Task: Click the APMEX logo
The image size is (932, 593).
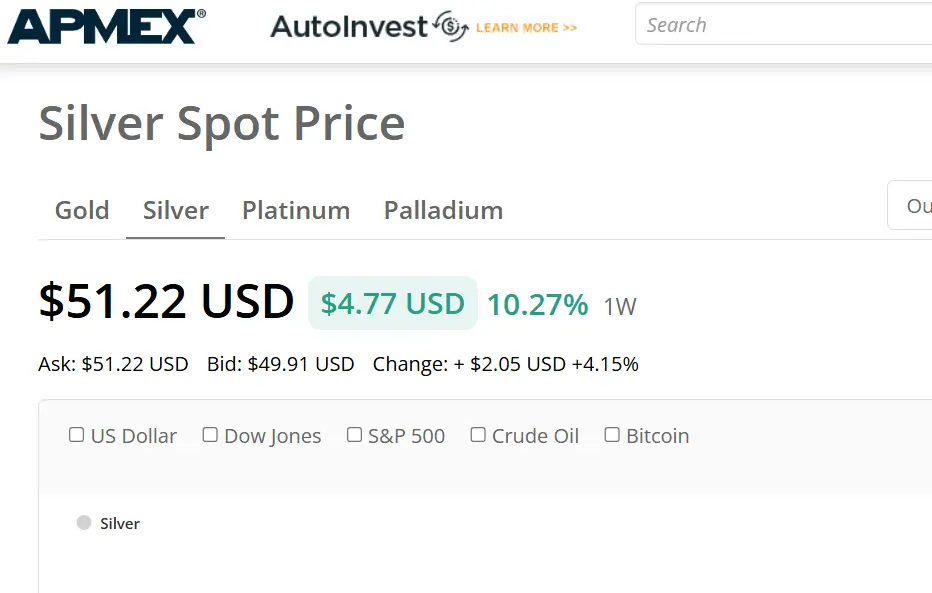Action: [x=106, y=25]
